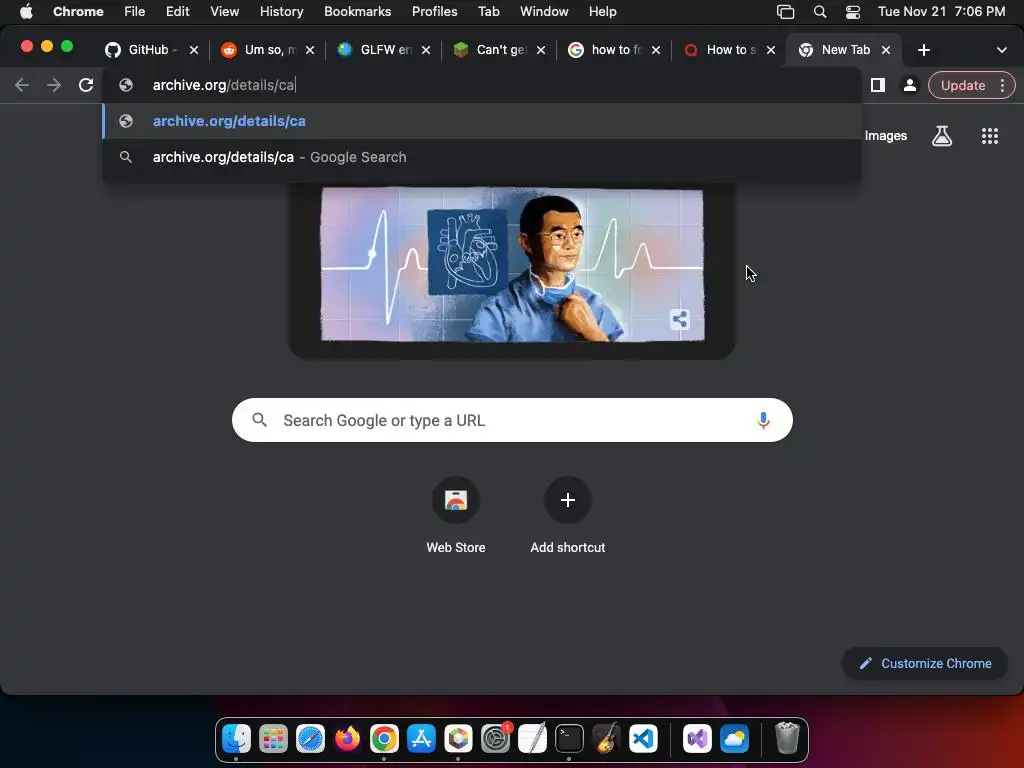Open the Profiles menu
1024x768 pixels.
tap(434, 12)
